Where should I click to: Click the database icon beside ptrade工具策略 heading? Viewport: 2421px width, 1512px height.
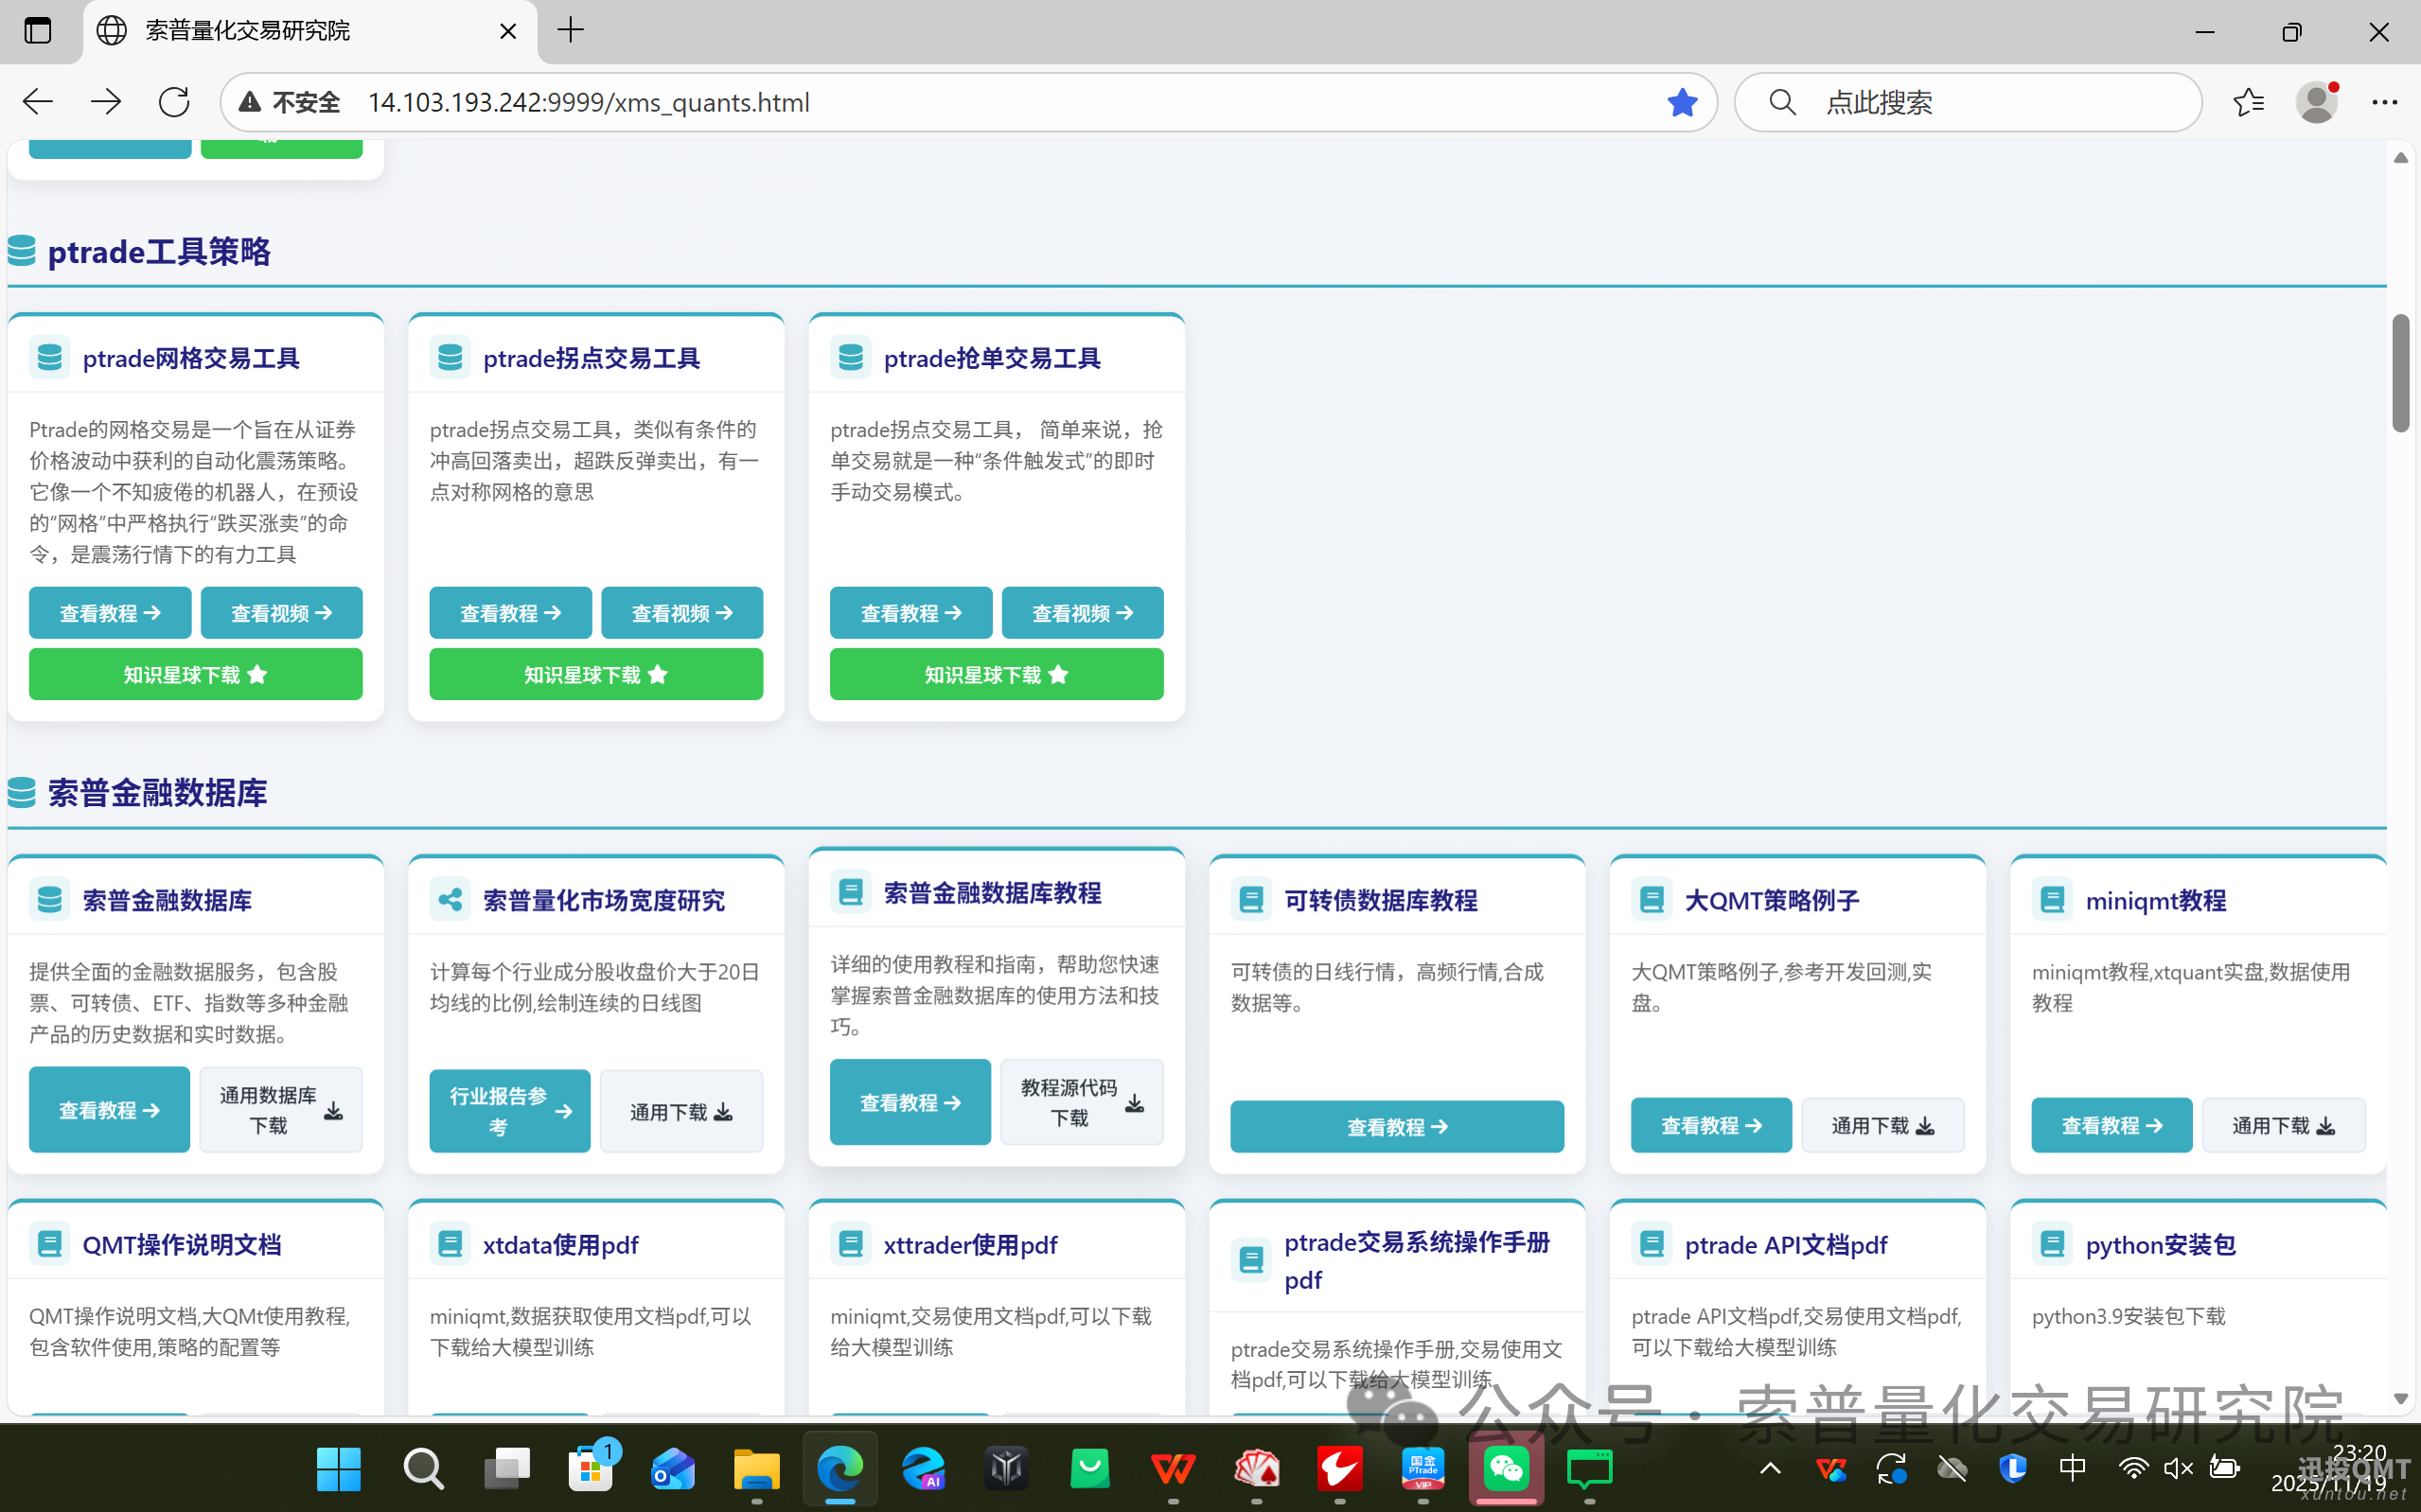[x=20, y=251]
